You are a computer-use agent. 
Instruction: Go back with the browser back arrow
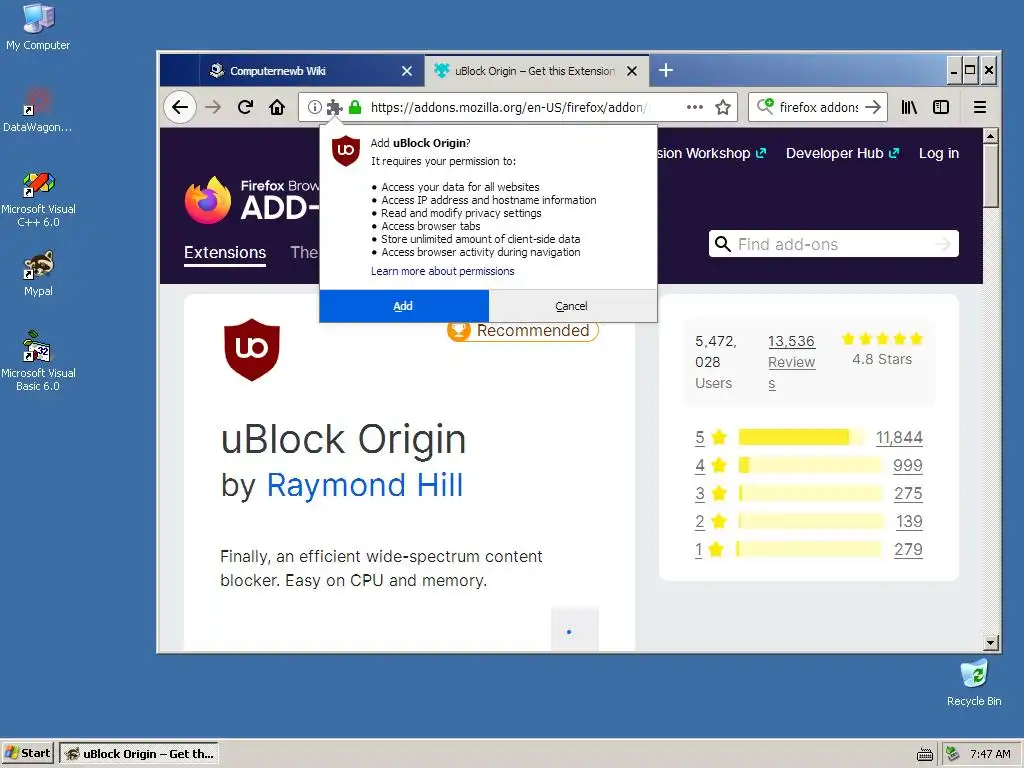(x=180, y=107)
